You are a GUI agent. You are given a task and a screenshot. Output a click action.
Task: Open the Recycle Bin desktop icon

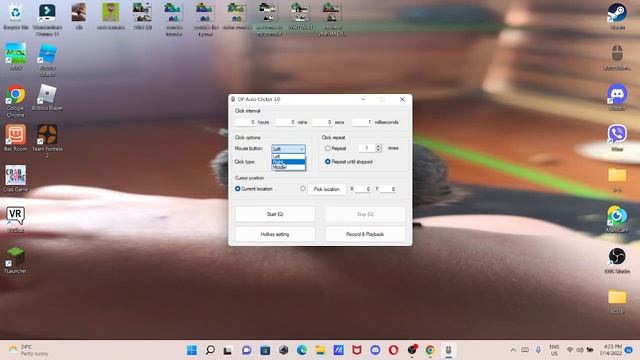tap(16, 16)
